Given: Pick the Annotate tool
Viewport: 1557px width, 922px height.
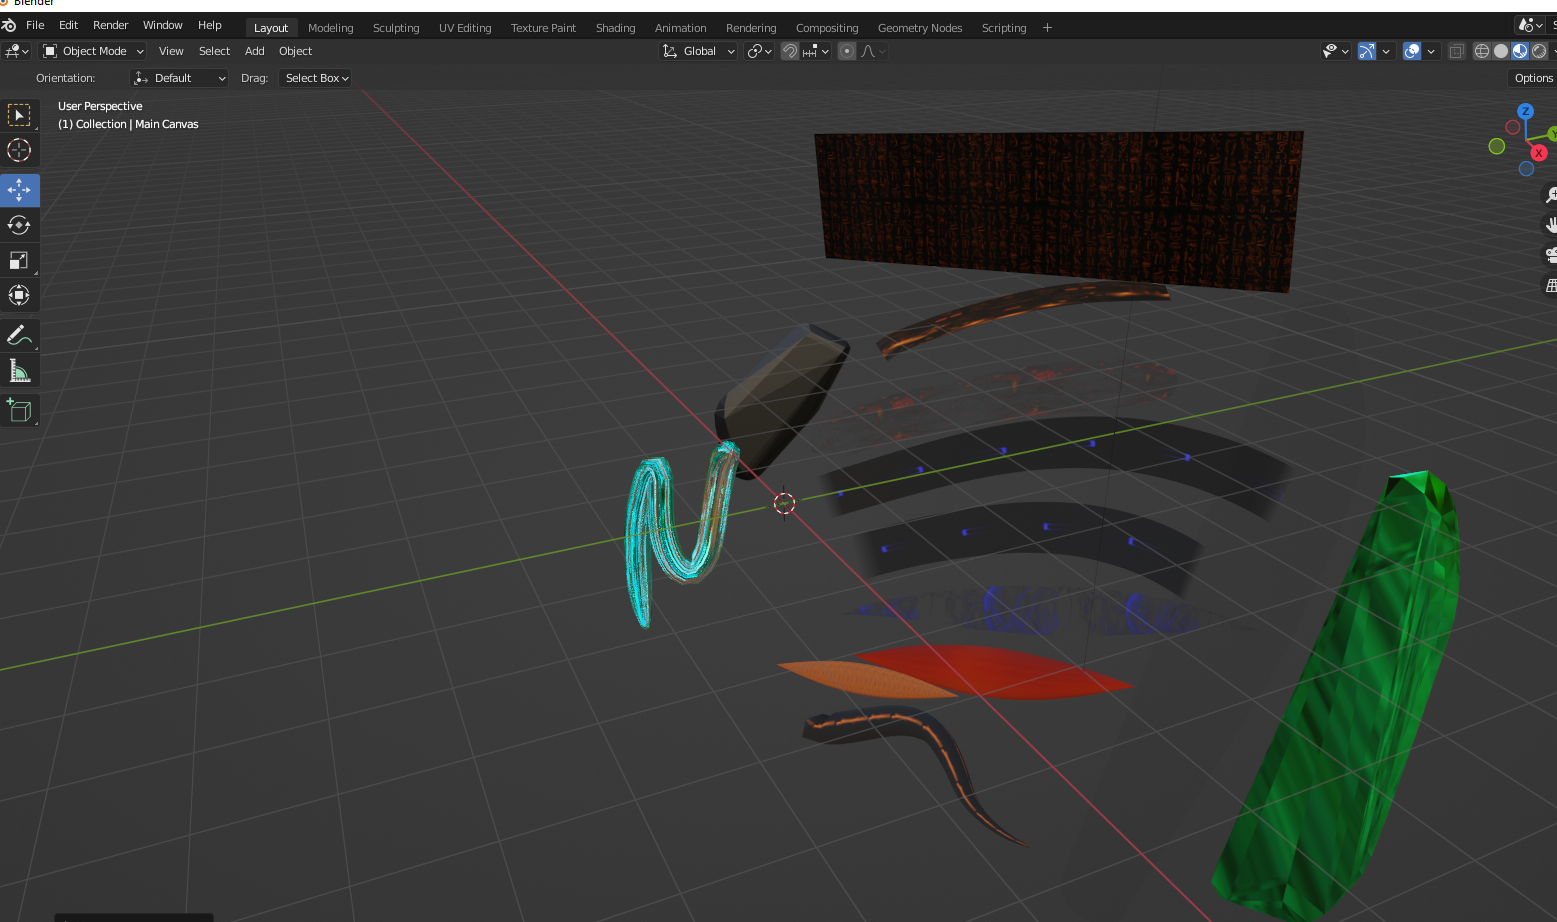Looking at the screenshot, I should [20, 335].
